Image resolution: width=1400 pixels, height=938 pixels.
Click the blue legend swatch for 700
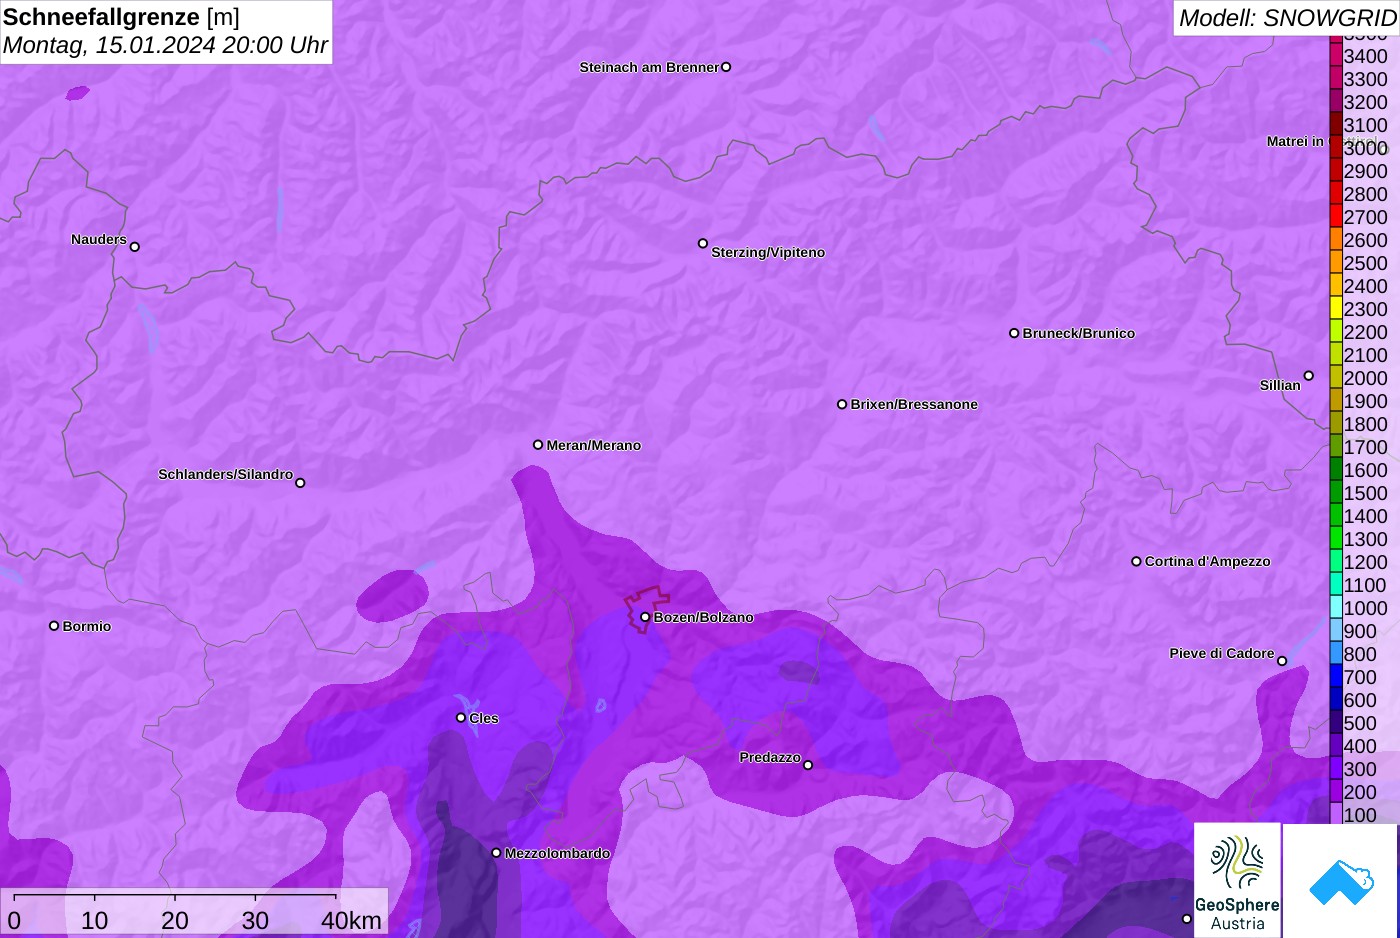coord(1335,677)
